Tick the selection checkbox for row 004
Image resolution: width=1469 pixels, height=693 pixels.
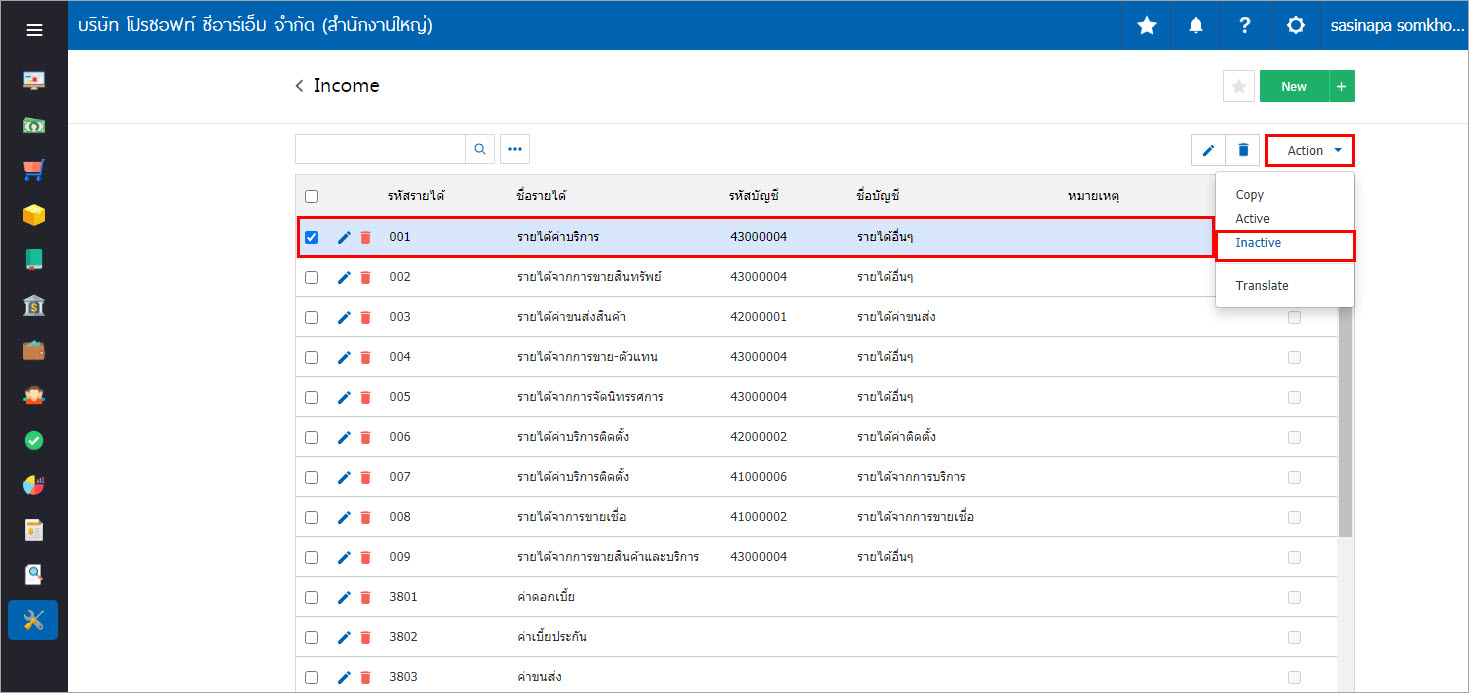311,357
